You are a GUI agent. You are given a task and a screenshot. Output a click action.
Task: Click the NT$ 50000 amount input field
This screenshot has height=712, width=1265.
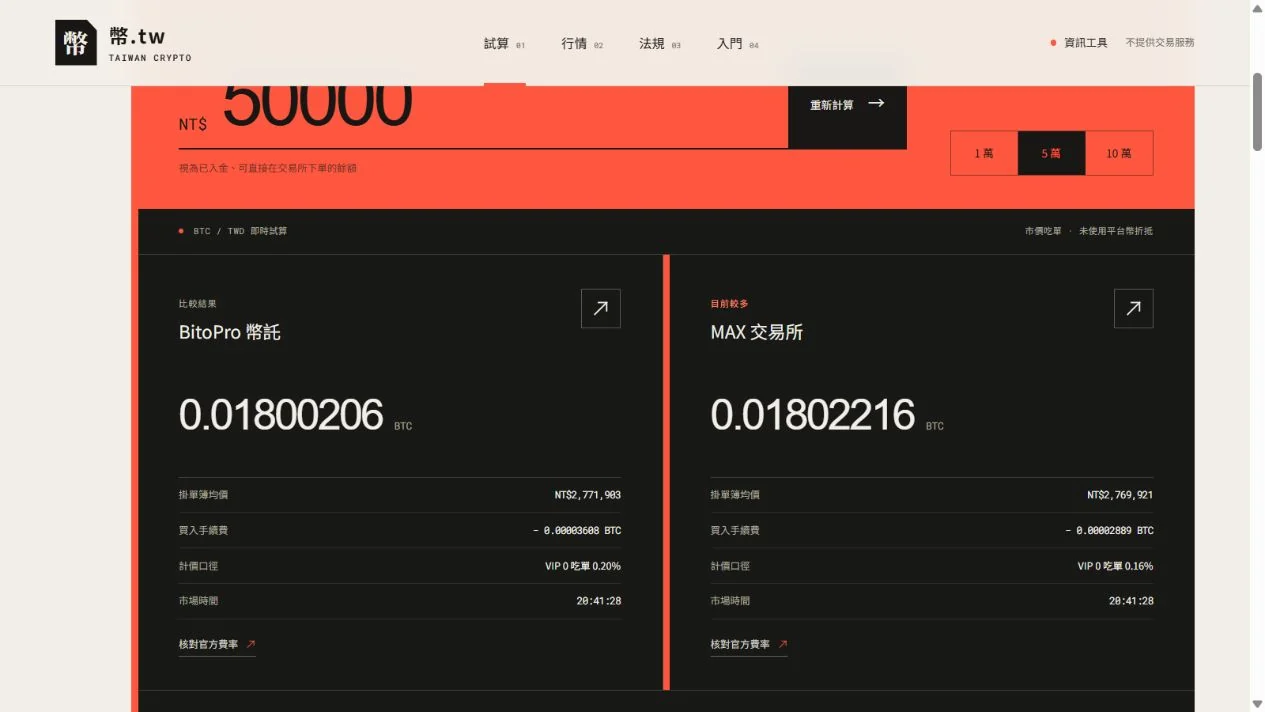483,117
